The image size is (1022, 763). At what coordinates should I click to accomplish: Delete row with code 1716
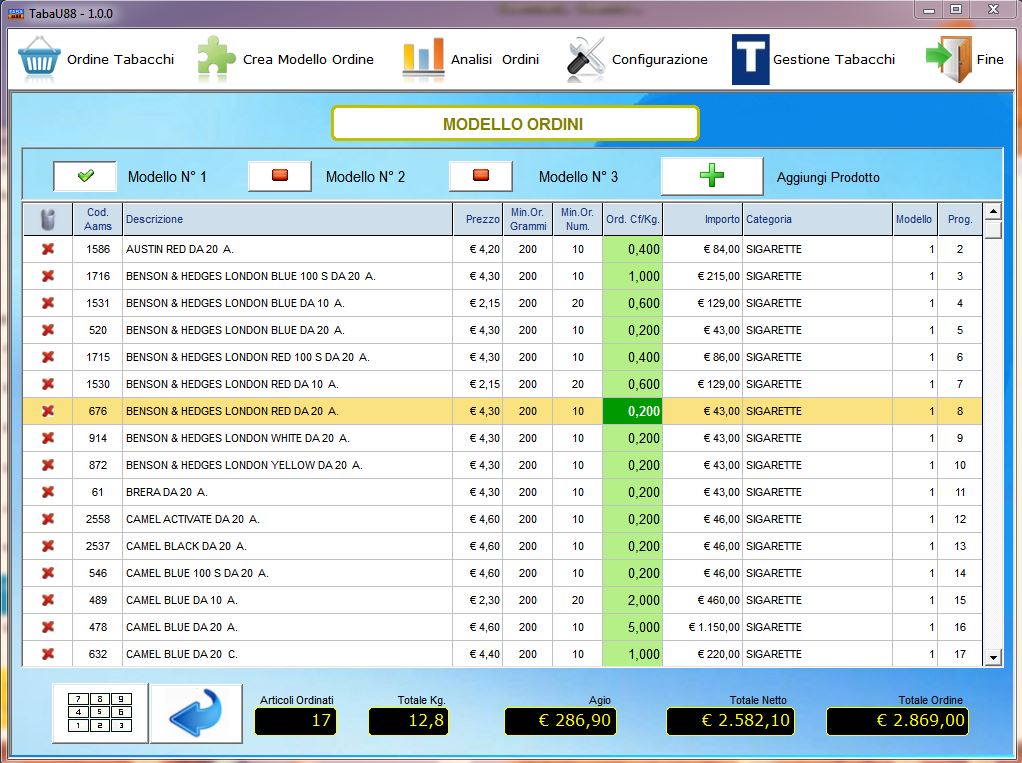[x=48, y=276]
